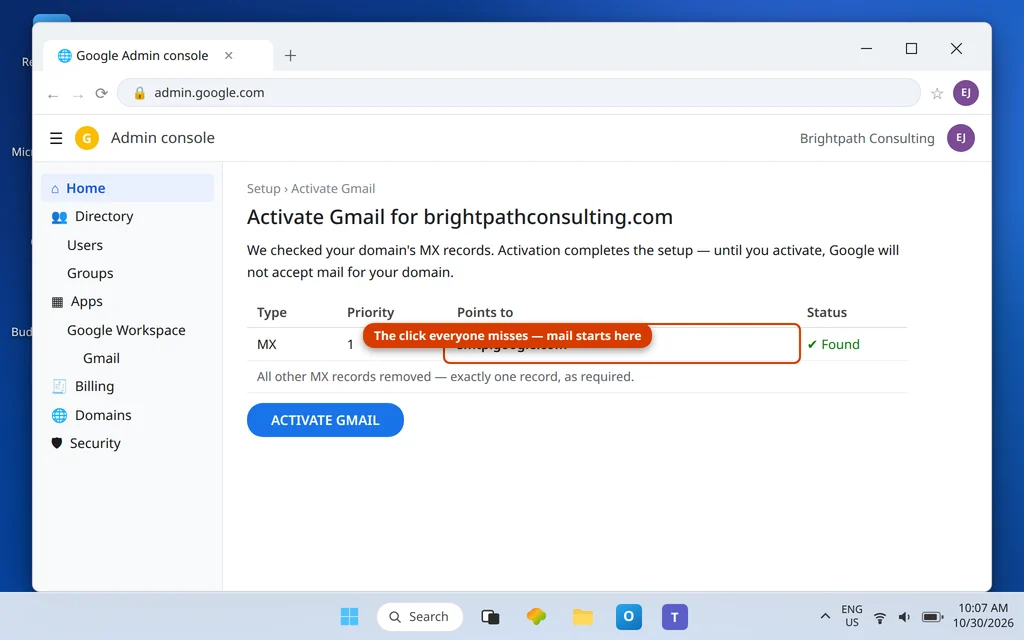This screenshot has width=1024, height=640.
Task: Open the ENG US language switcher
Action: tap(852, 616)
